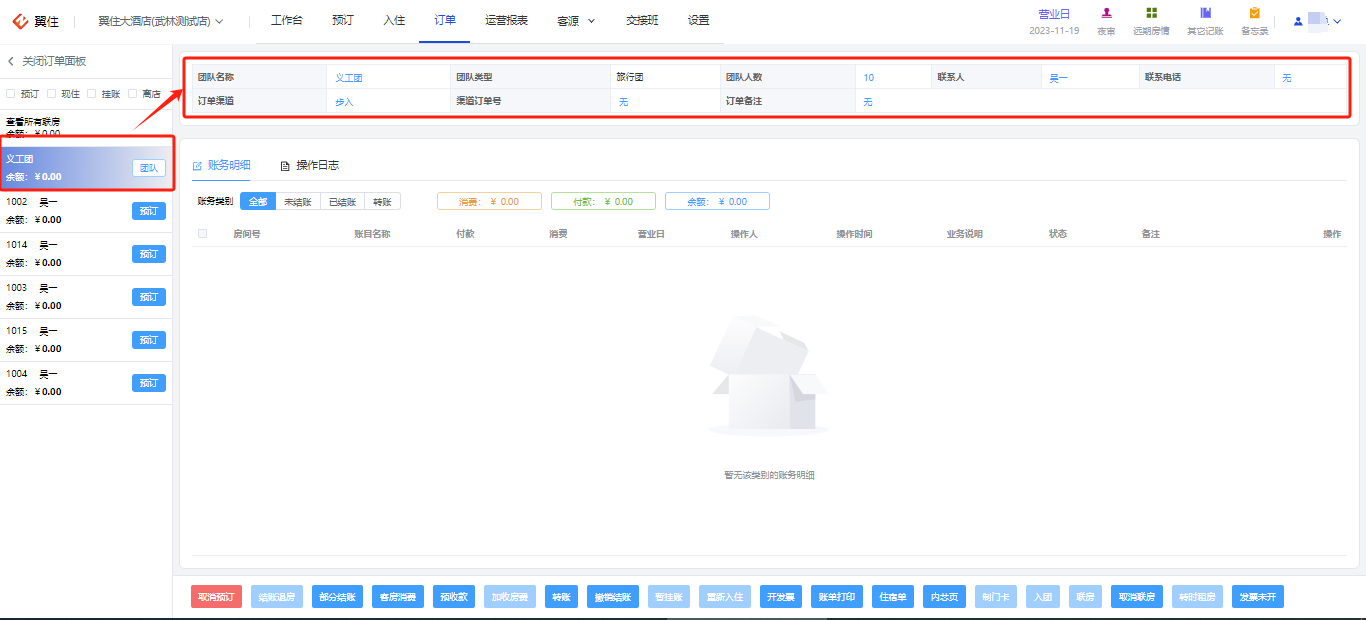Click the bottom 转账 button
1366x620 pixels.
click(x=561, y=597)
